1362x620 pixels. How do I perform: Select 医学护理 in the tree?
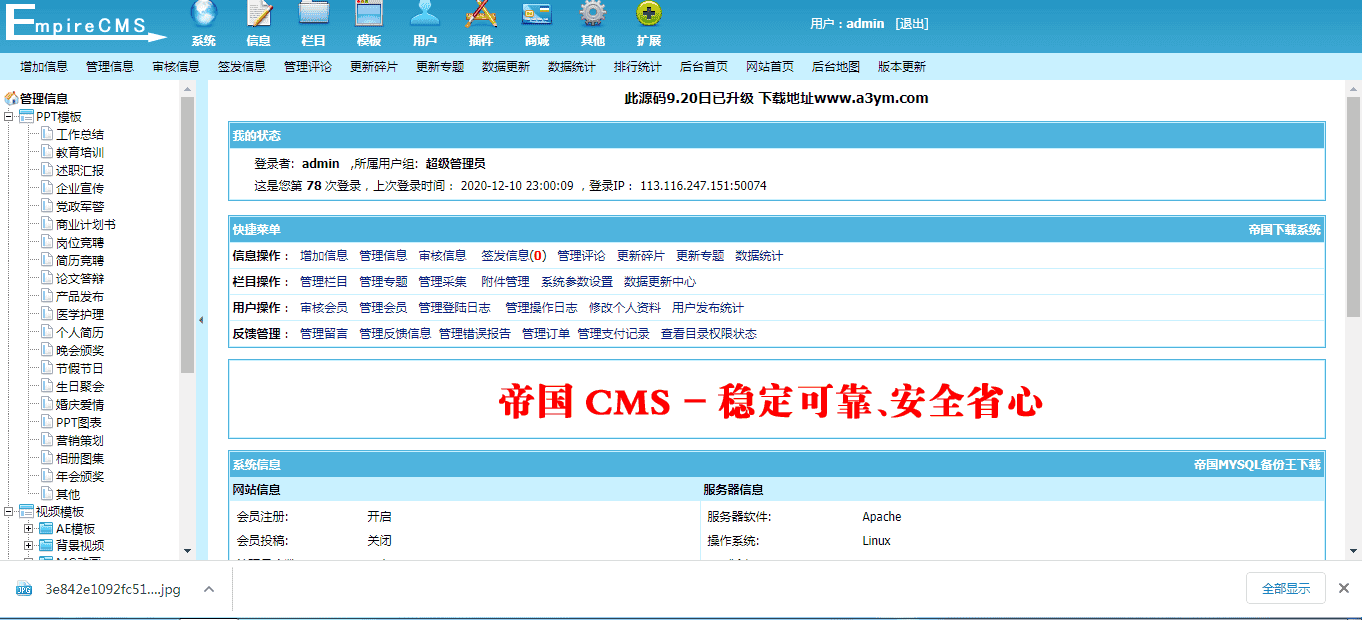coord(80,314)
